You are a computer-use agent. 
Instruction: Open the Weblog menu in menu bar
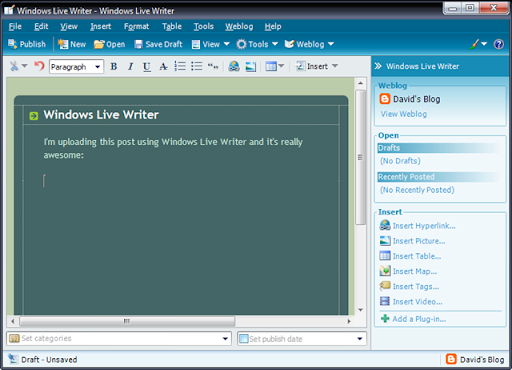tap(239, 26)
